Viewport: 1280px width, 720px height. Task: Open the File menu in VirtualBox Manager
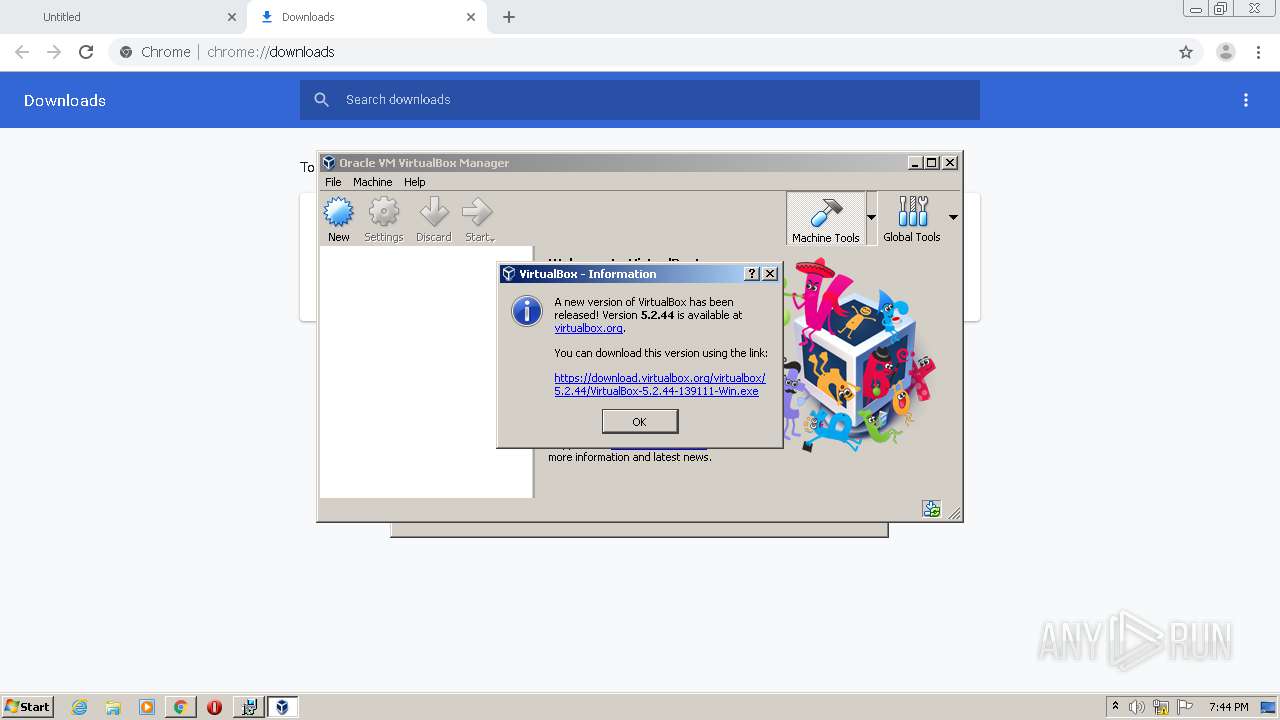point(333,182)
